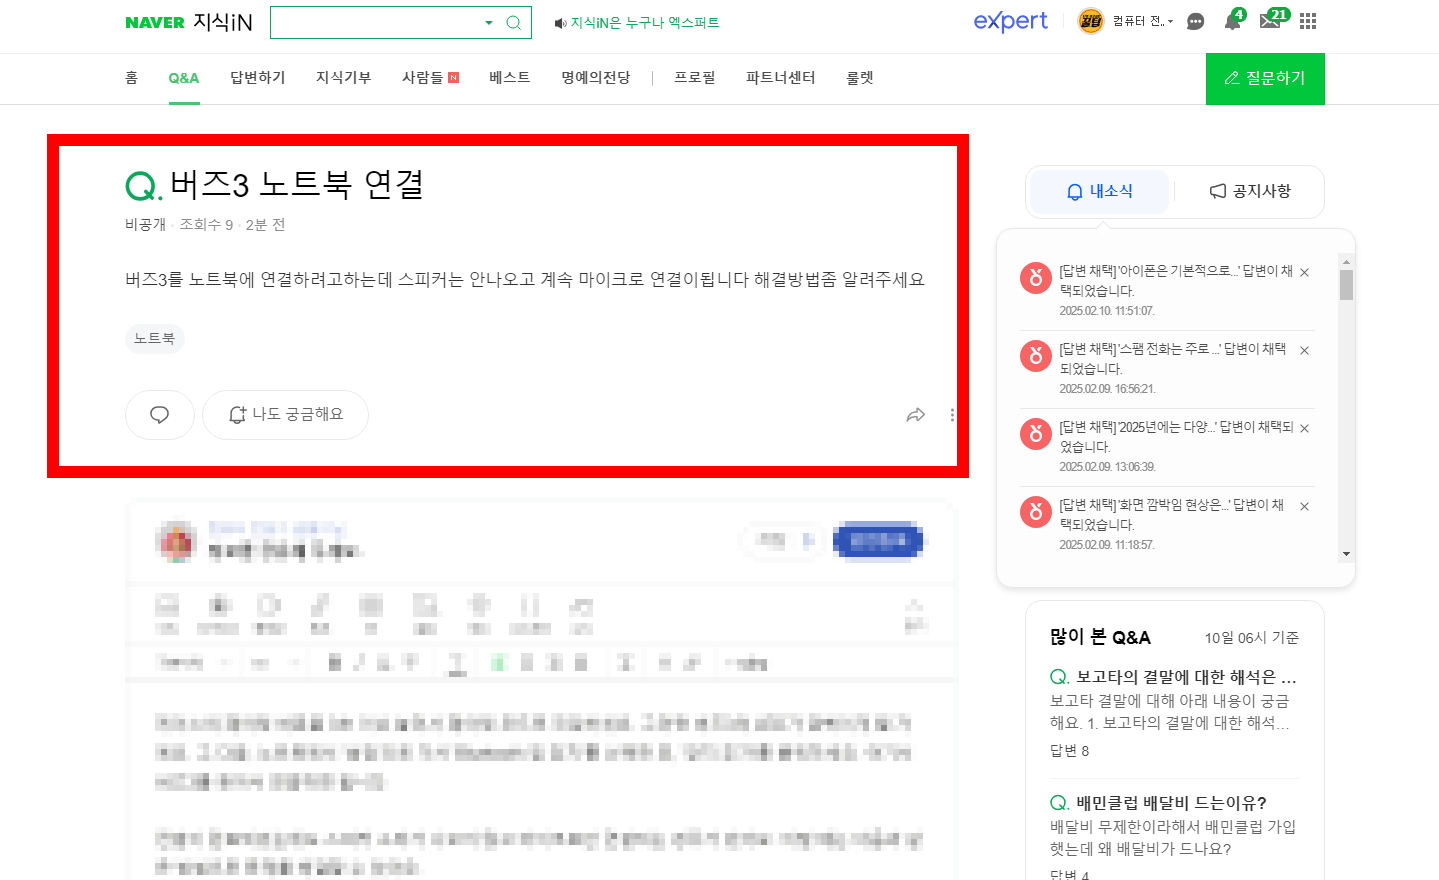Open notifications bell icon
Viewport: 1439px width, 880px height.
pos(1233,21)
